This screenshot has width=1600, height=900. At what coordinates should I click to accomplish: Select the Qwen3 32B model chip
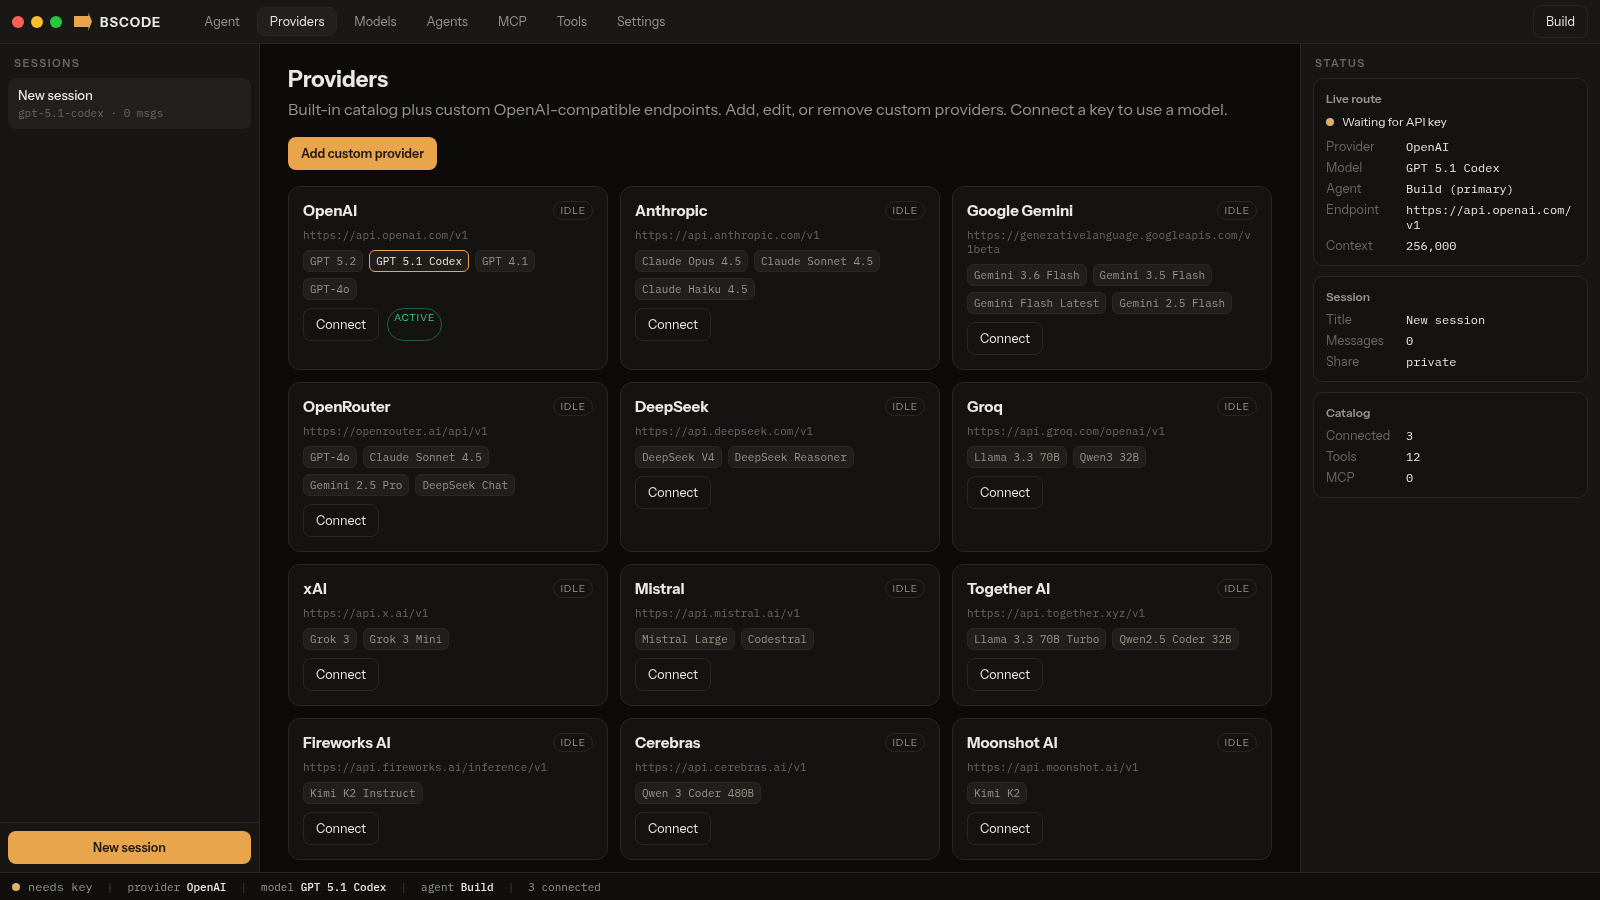(x=1109, y=457)
